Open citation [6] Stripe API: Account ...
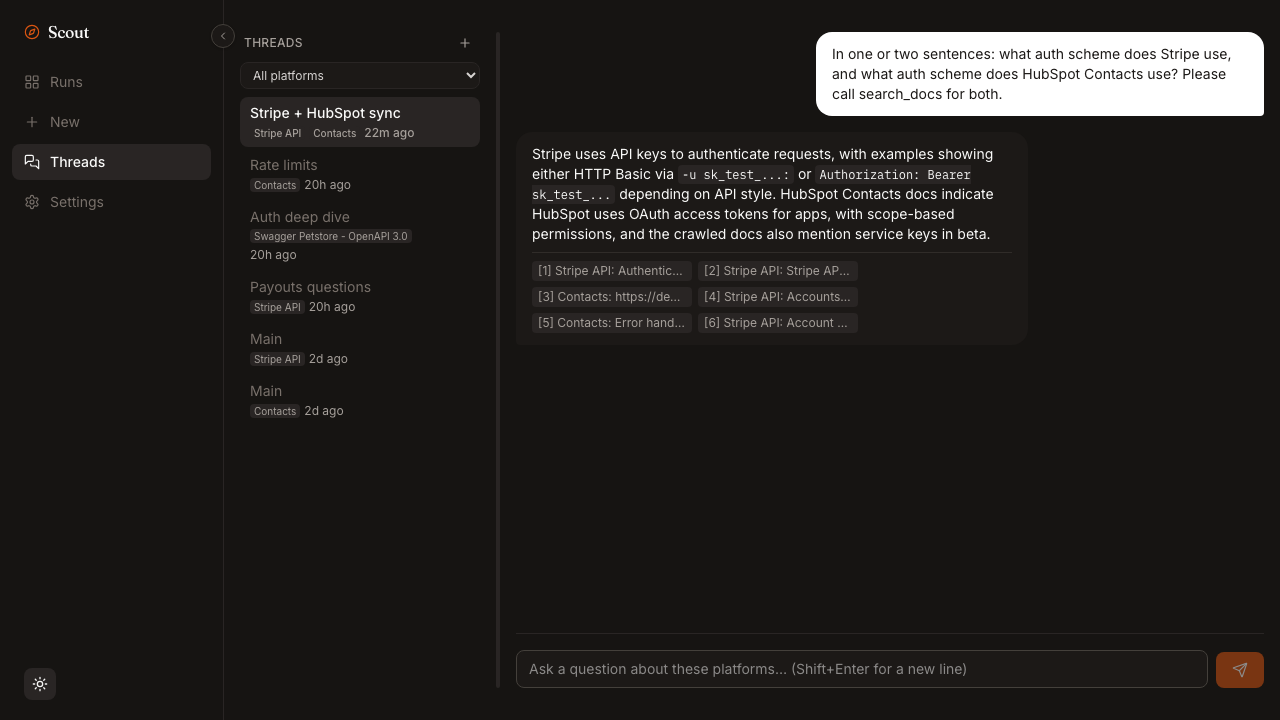The width and height of the screenshot is (1280, 720). point(778,323)
